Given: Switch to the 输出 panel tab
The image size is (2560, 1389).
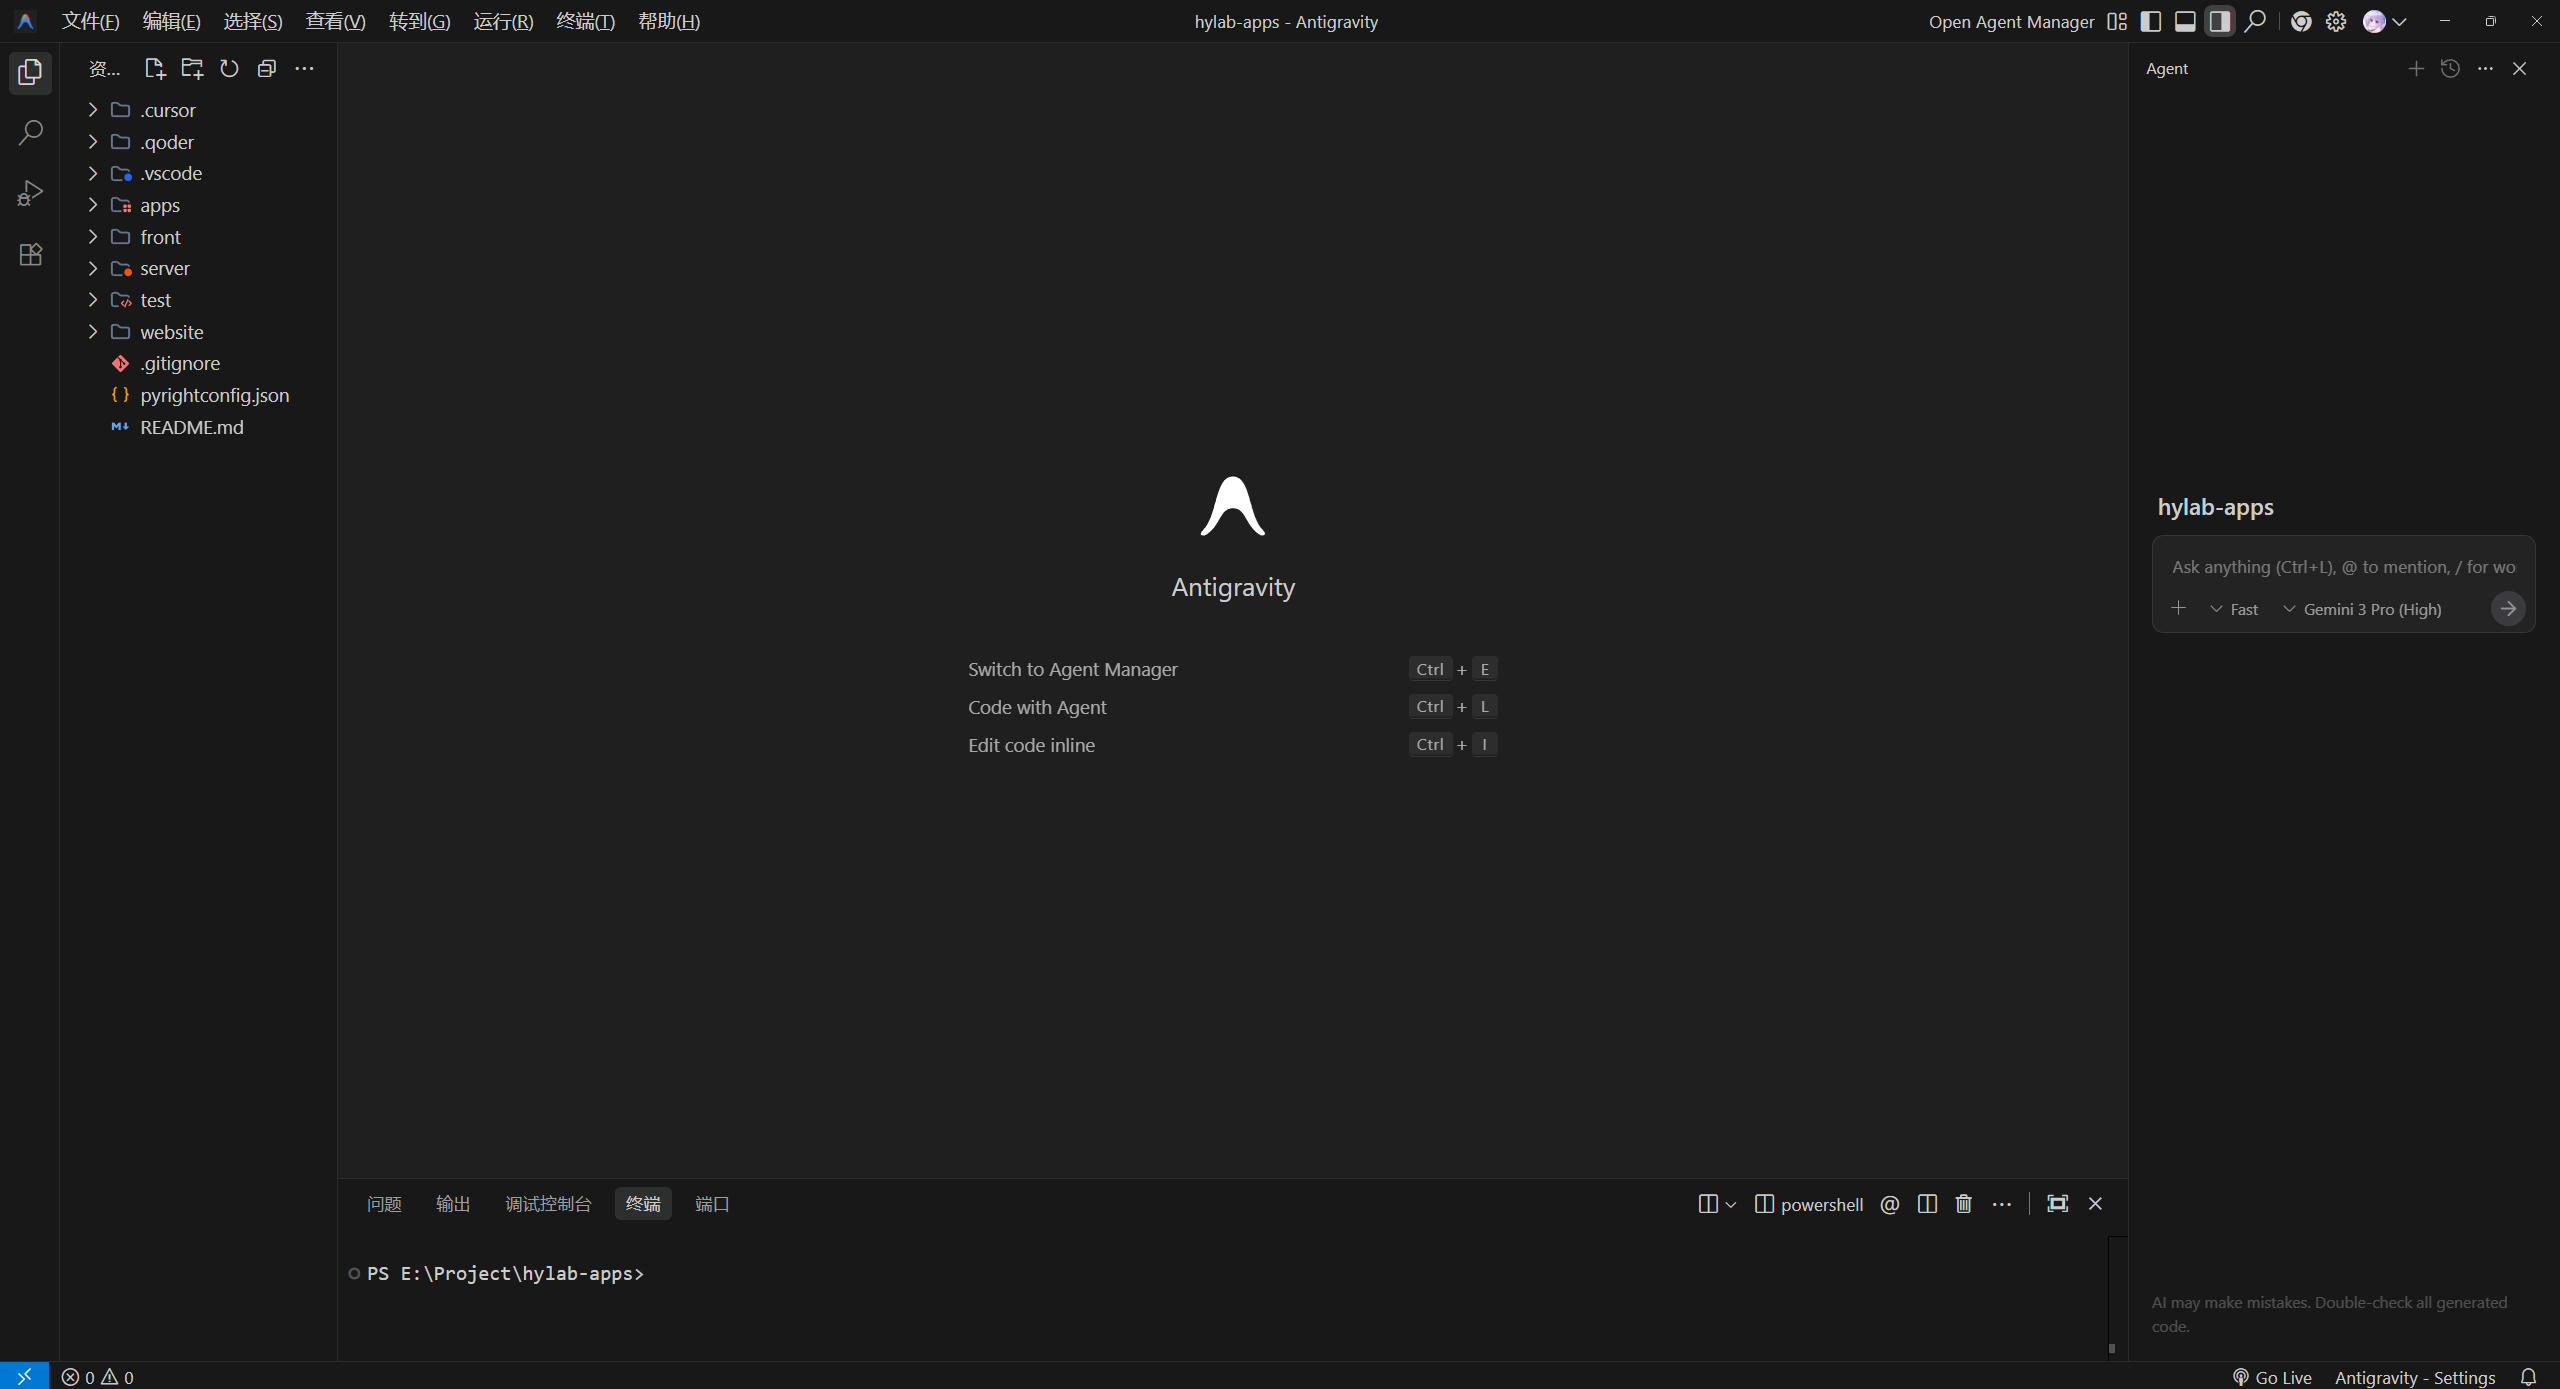Looking at the screenshot, I should (453, 1204).
